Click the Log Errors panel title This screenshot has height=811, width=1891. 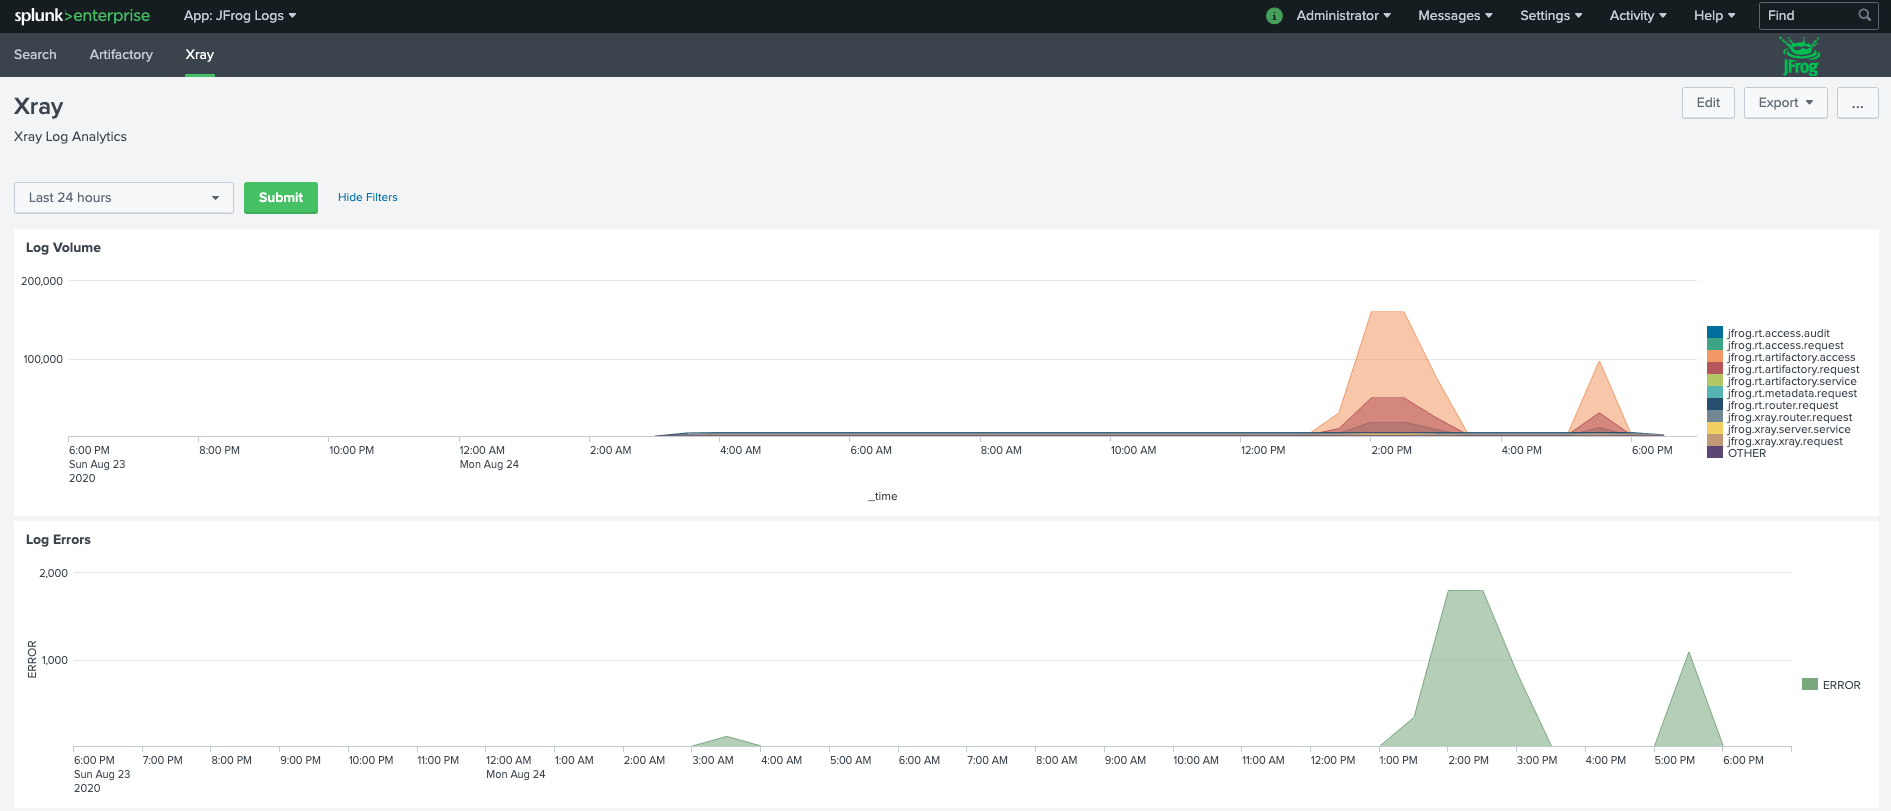(x=58, y=540)
